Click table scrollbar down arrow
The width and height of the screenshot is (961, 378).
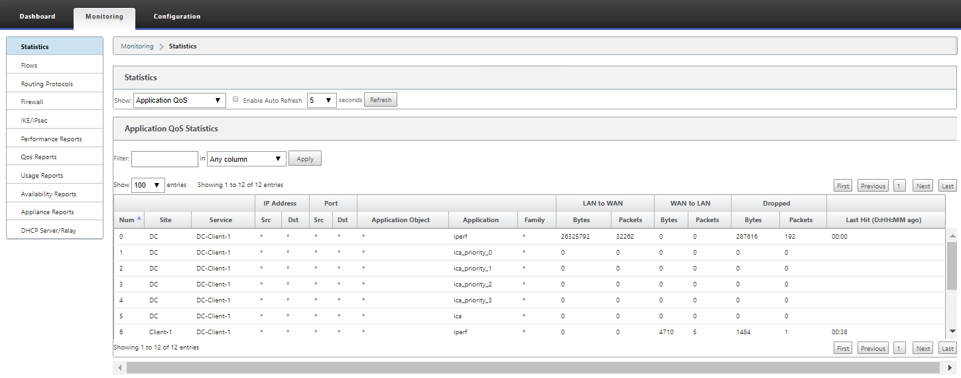coord(952,331)
